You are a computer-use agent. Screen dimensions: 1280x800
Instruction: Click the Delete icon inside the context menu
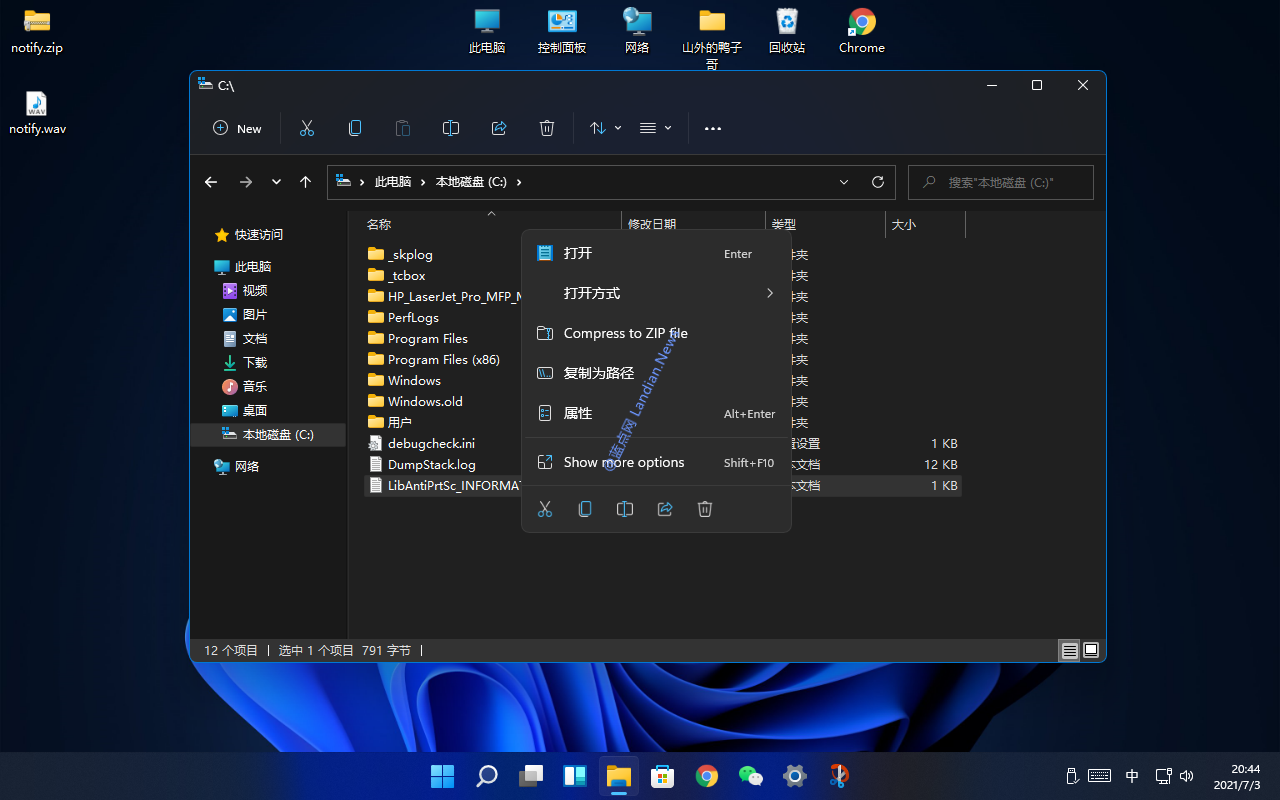click(x=705, y=509)
